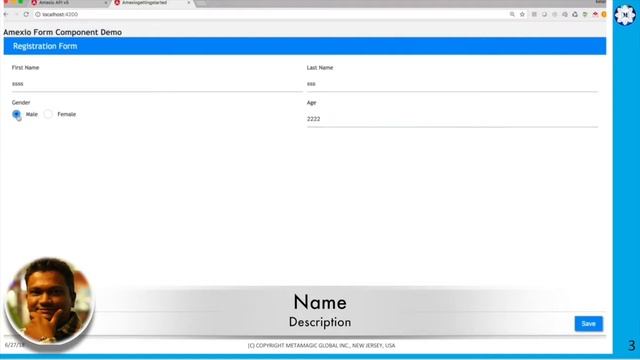Click the Male option label
This screenshot has height=360, width=640.
click(31, 114)
